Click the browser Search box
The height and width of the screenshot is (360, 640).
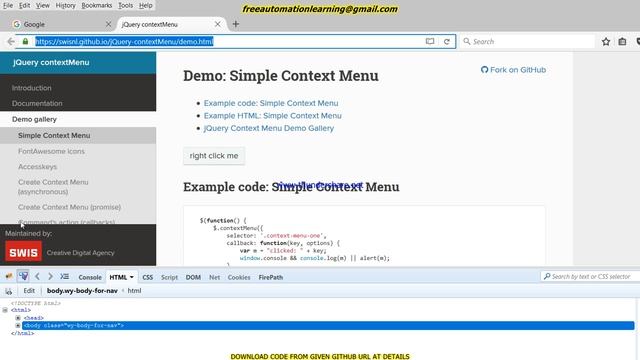pyautogui.click(x=527, y=41)
